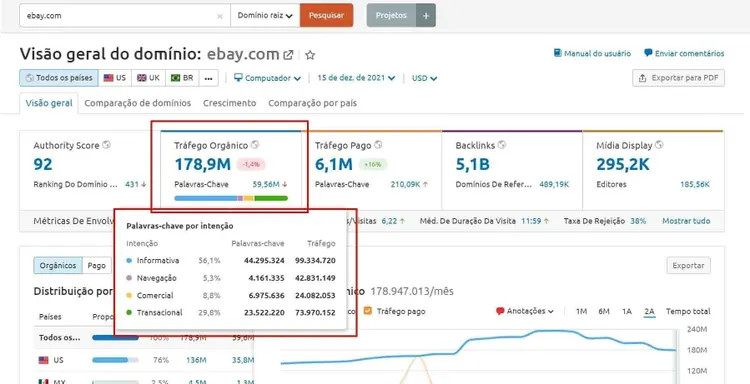This screenshot has height=384, width=750.
Task: Open the Computador device dropdown
Action: point(267,78)
